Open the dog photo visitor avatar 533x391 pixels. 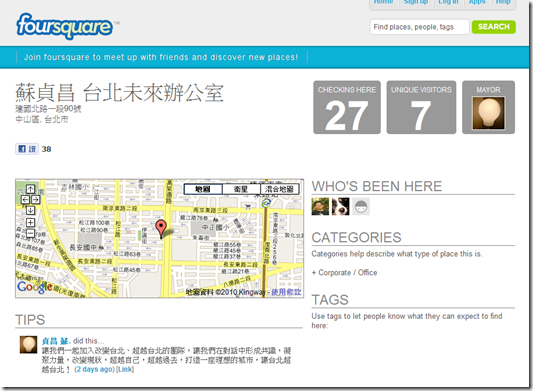pyautogui.click(x=341, y=206)
